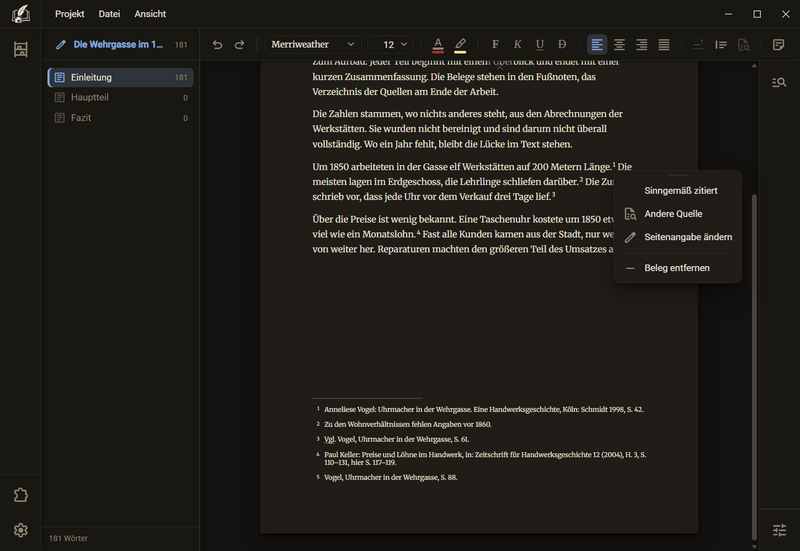Open the bookshelf icon in left rail
The height and width of the screenshot is (551, 800).
pos(20,49)
